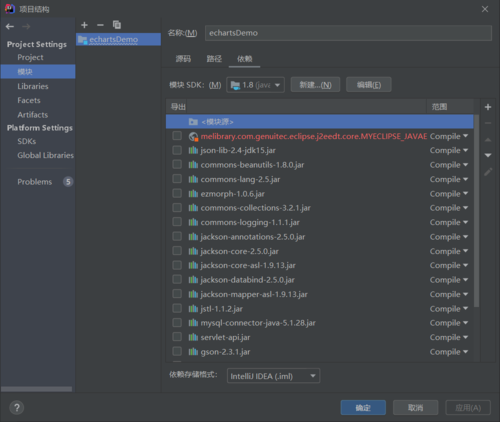Image resolution: width=500 pixels, height=422 pixels.
Task: Click the Problems count badge
Action: coord(68,182)
